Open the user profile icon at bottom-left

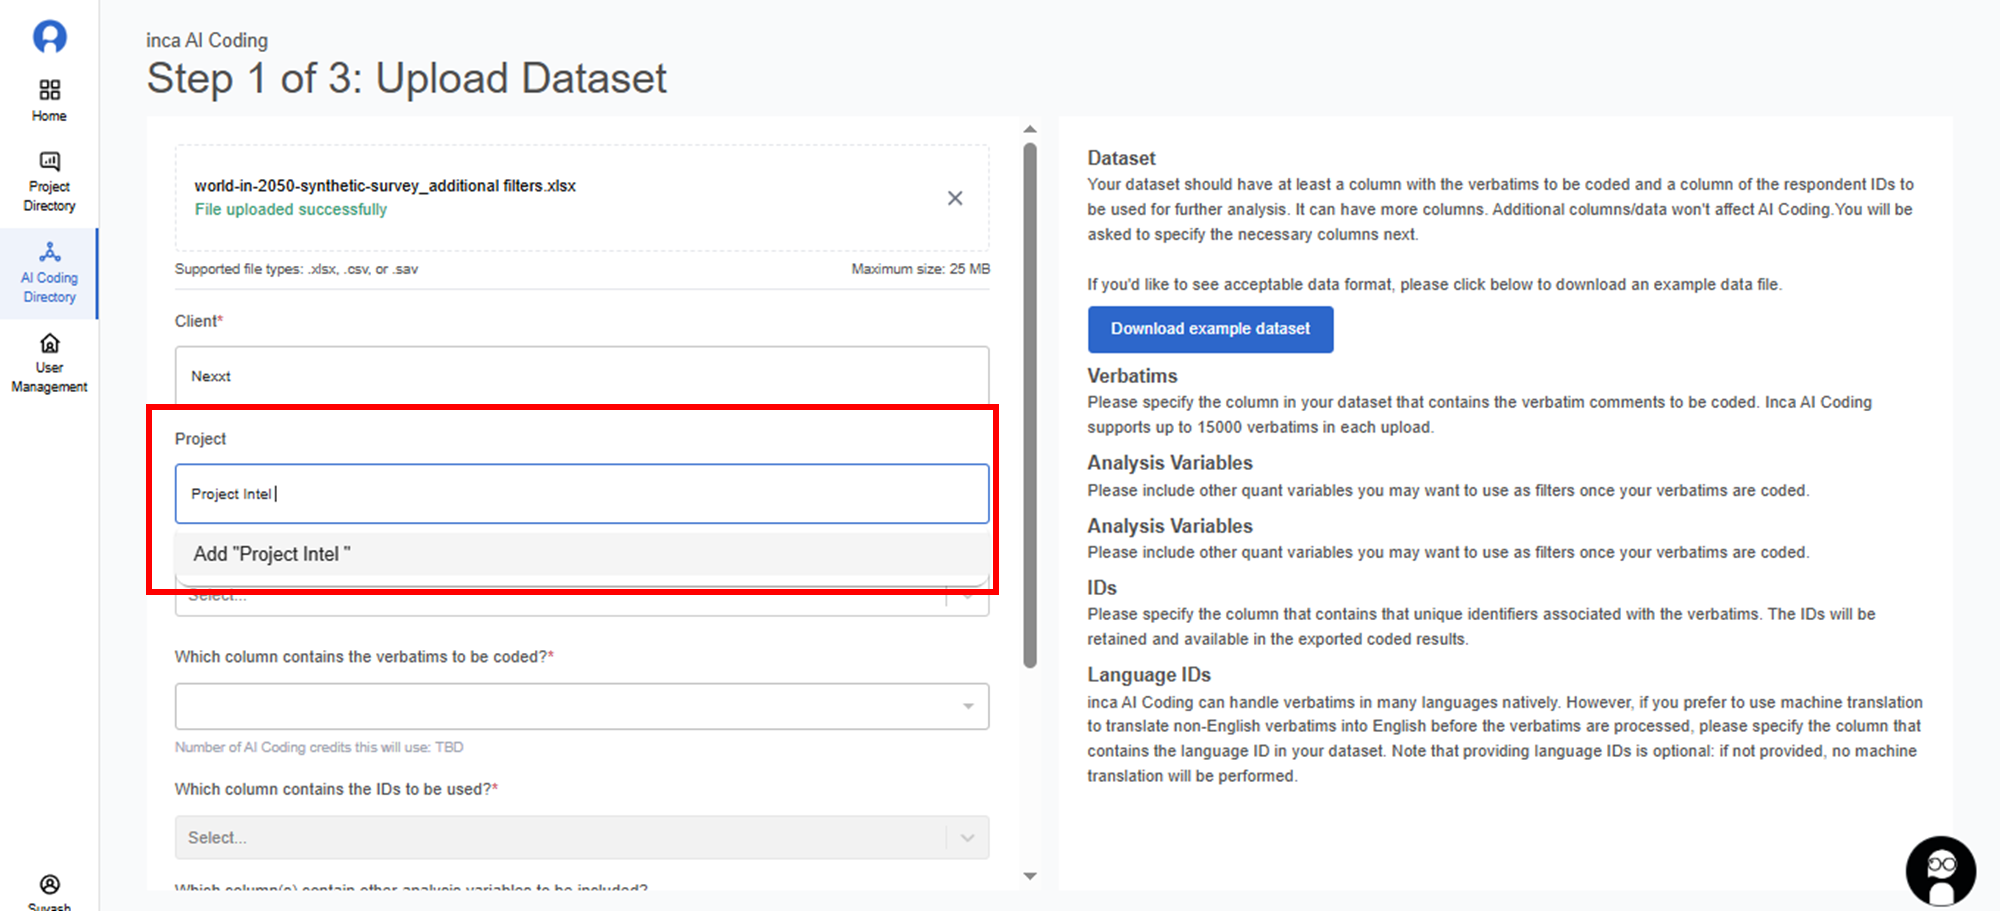point(49,885)
